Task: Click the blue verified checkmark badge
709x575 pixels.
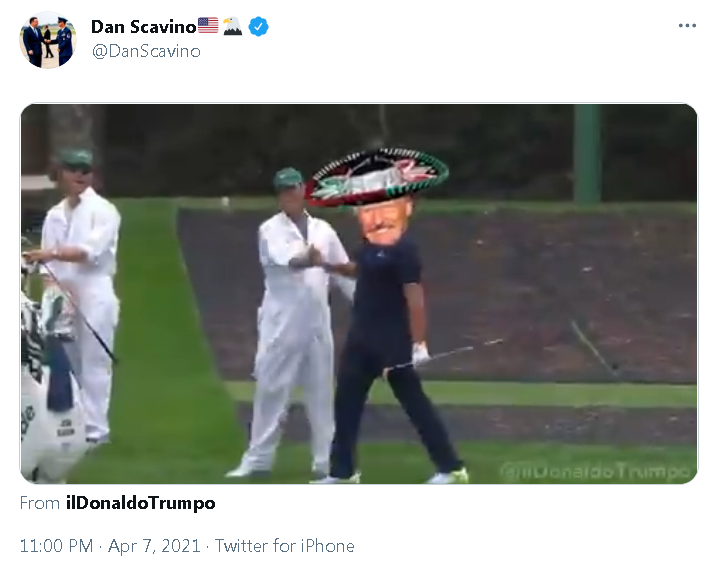Action: tap(258, 27)
